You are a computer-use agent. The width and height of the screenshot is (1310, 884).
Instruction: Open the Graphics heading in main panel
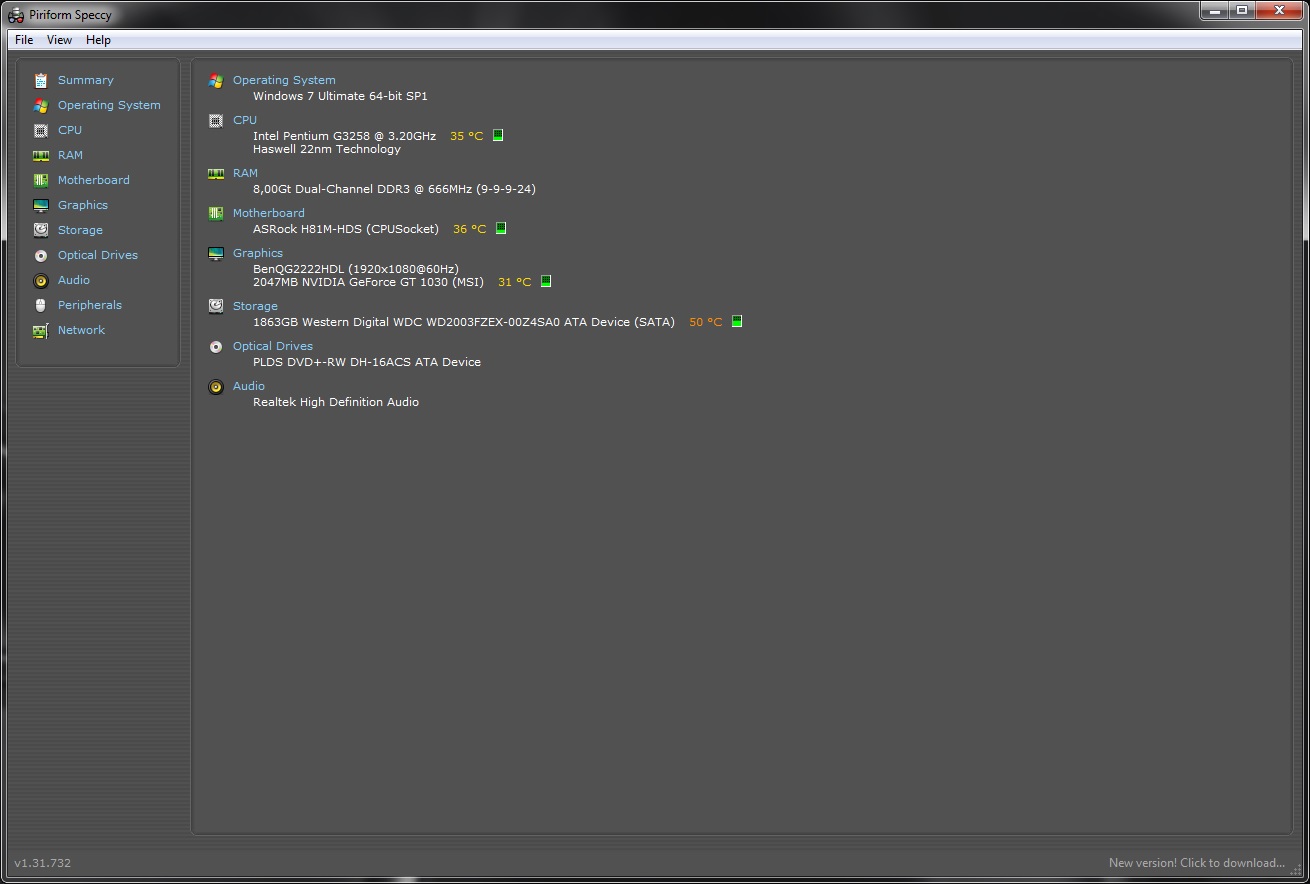pos(258,253)
